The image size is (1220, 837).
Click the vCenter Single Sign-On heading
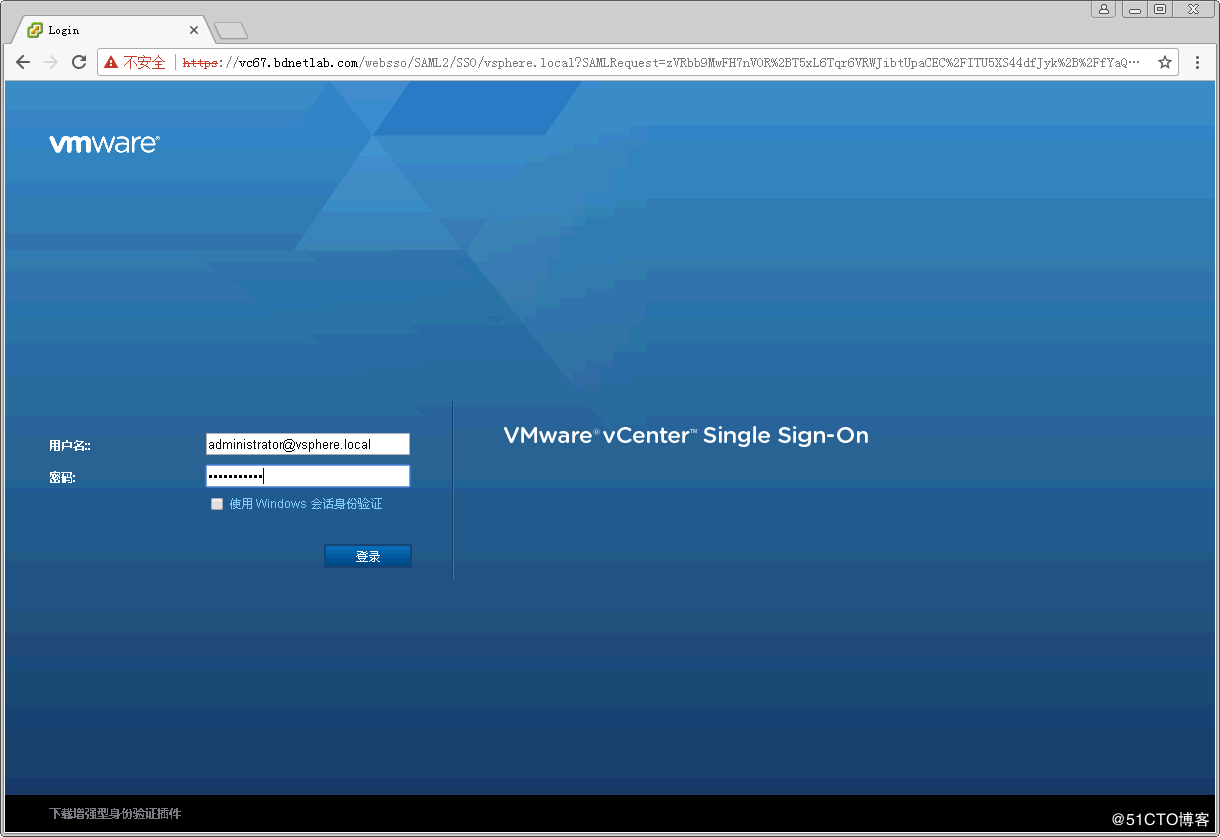[686, 435]
